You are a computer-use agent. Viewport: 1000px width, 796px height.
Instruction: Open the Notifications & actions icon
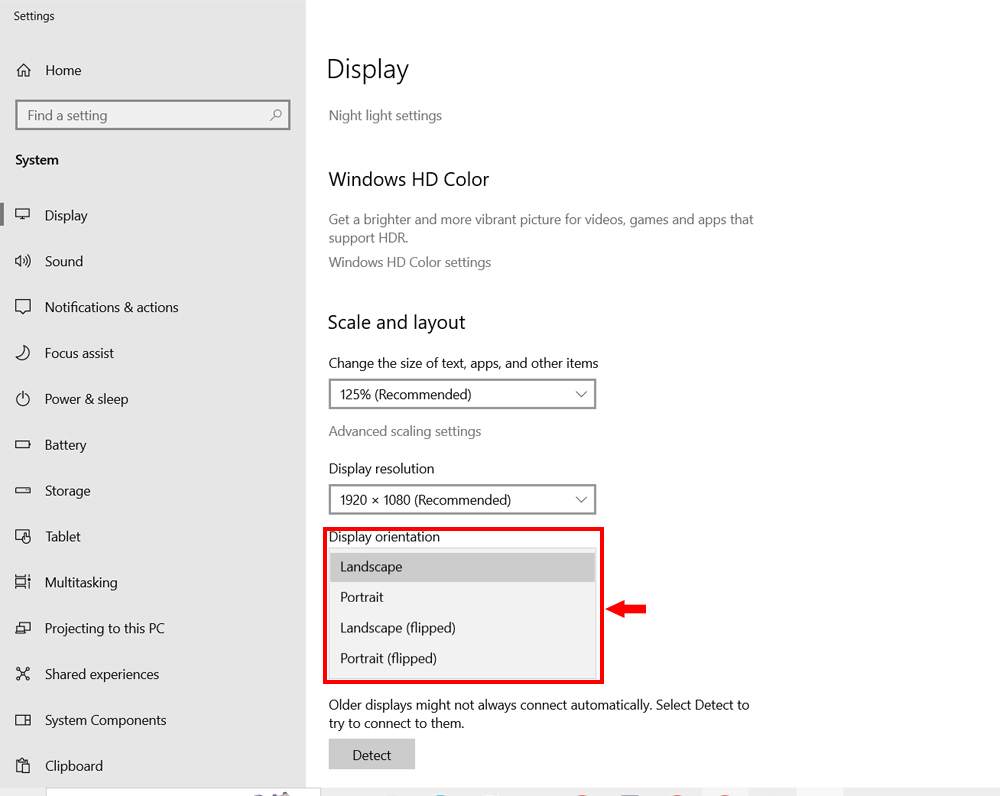click(23, 307)
